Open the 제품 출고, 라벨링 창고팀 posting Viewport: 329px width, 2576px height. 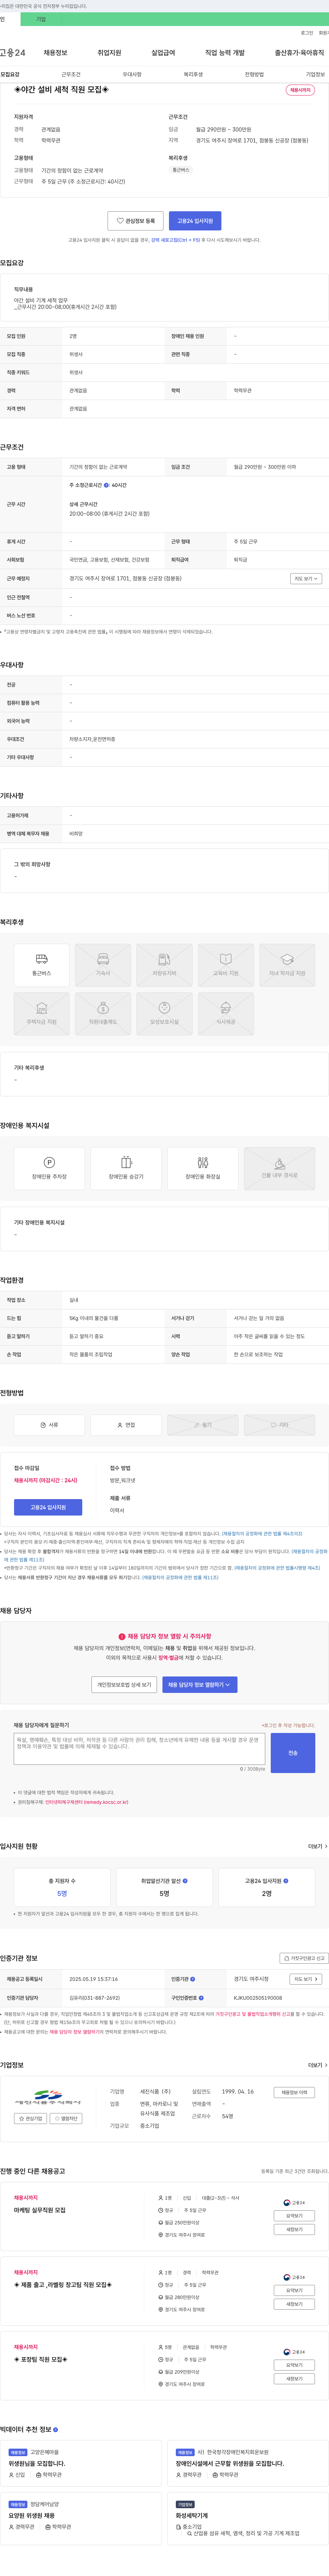tap(63, 2285)
